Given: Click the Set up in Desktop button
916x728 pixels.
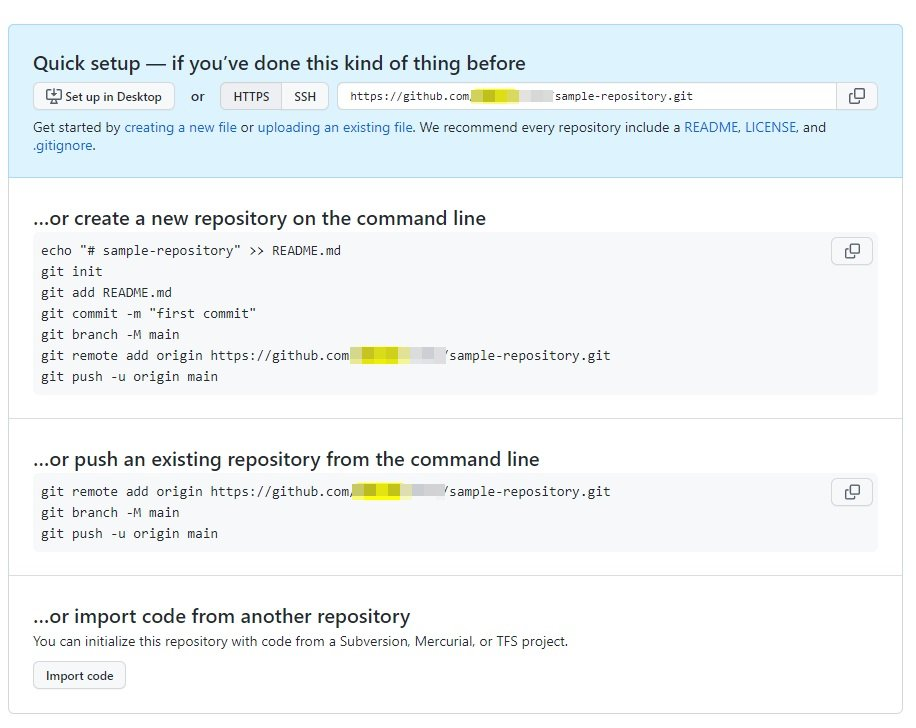Looking at the screenshot, I should [104, 96].
